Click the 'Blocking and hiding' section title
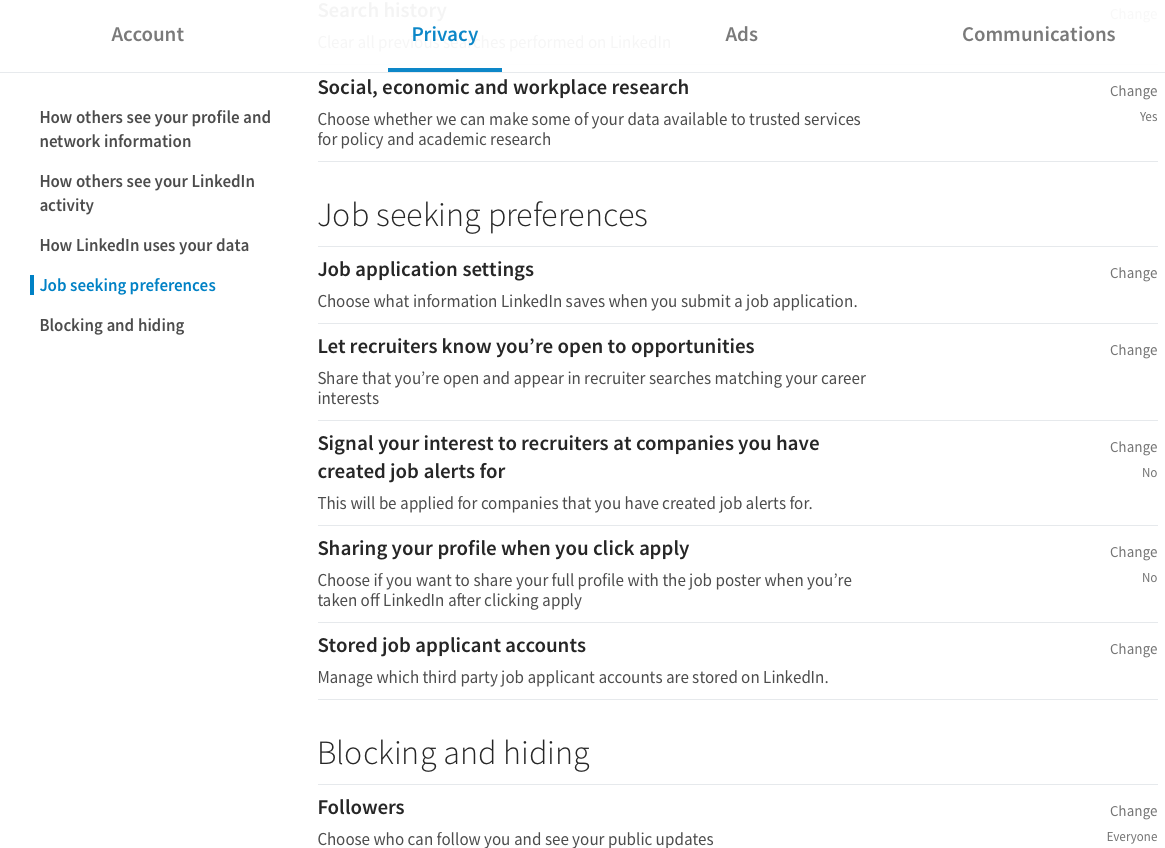 [453, 754]
